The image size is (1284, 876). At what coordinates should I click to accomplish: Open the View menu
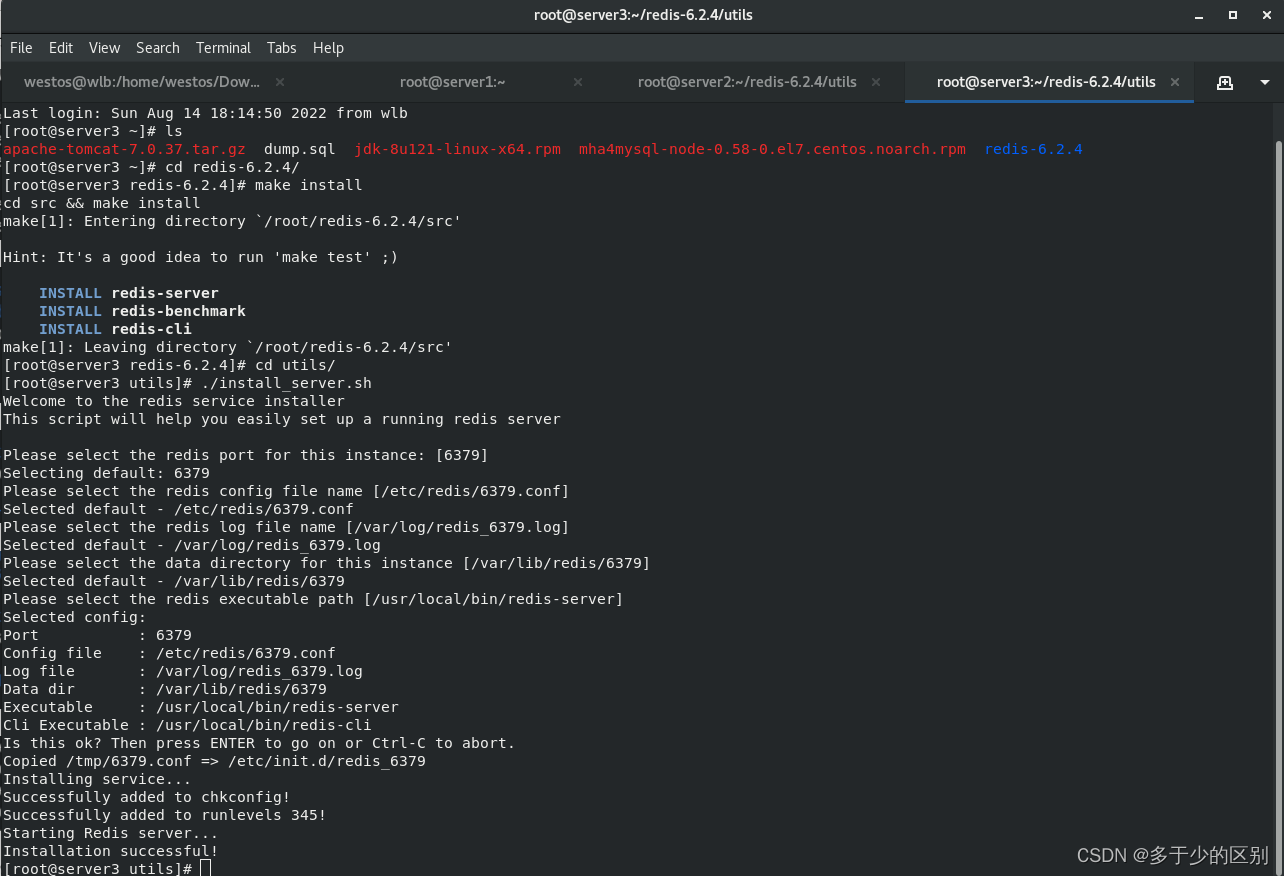[104, 48]
